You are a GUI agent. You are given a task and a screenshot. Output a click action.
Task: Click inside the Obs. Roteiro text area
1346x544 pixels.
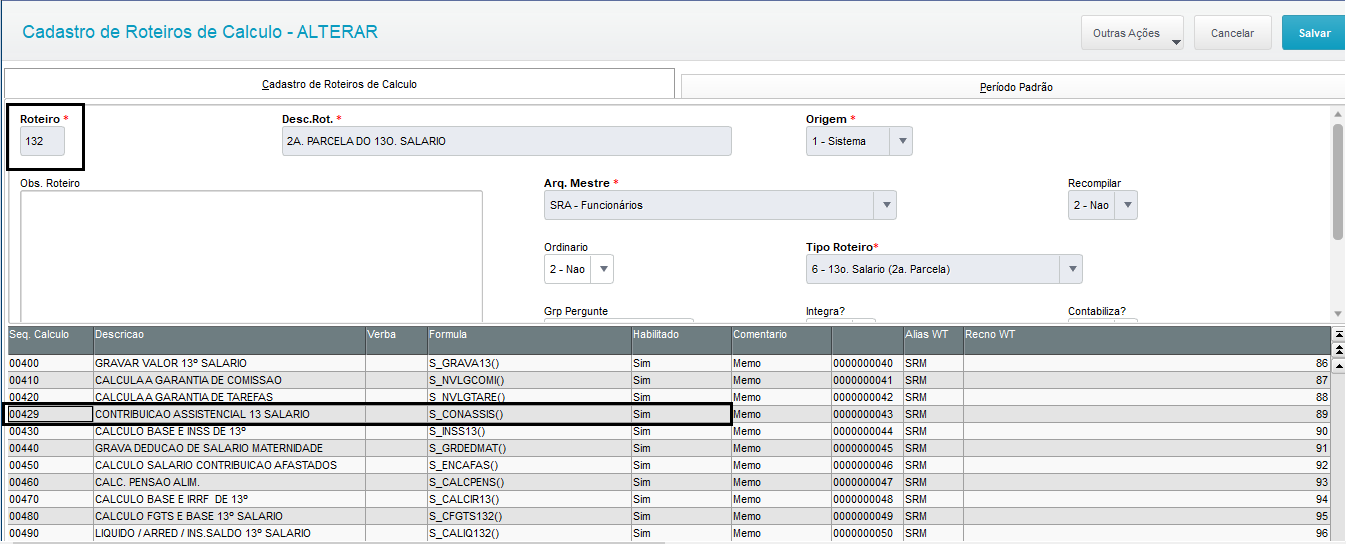click(251, 255)
